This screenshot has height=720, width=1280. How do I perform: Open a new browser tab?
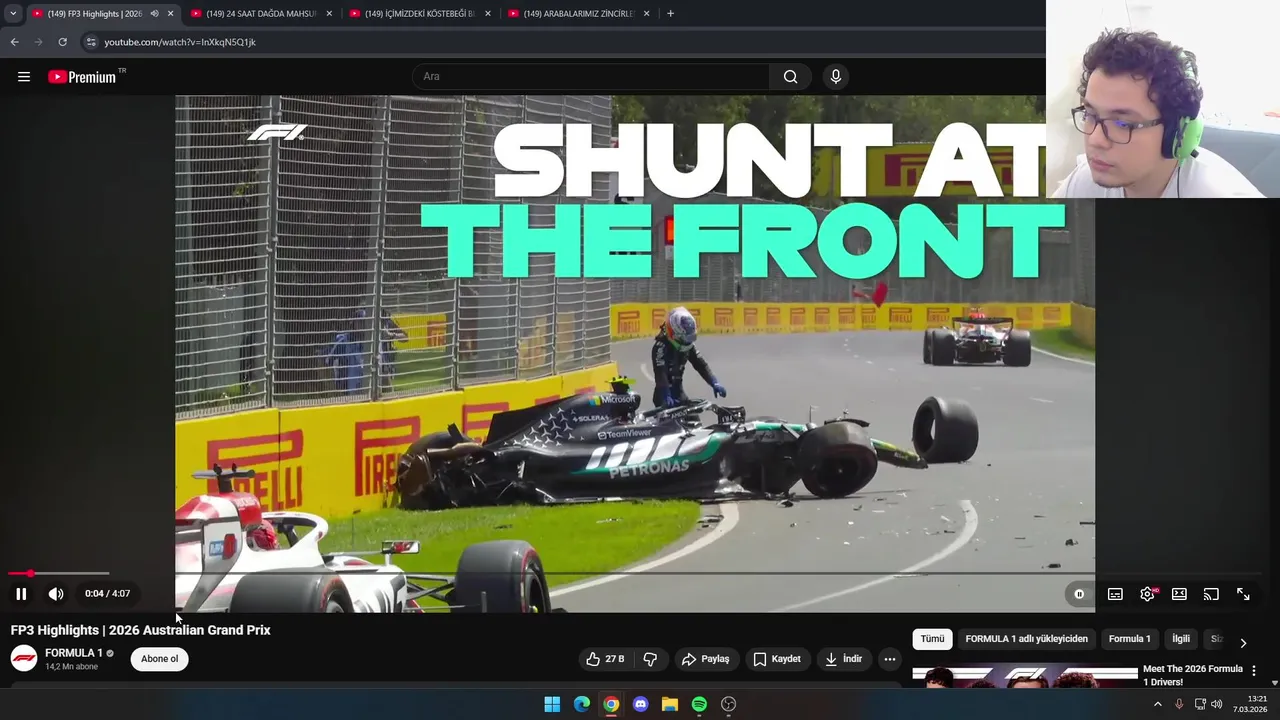click(x=670, y=14)
